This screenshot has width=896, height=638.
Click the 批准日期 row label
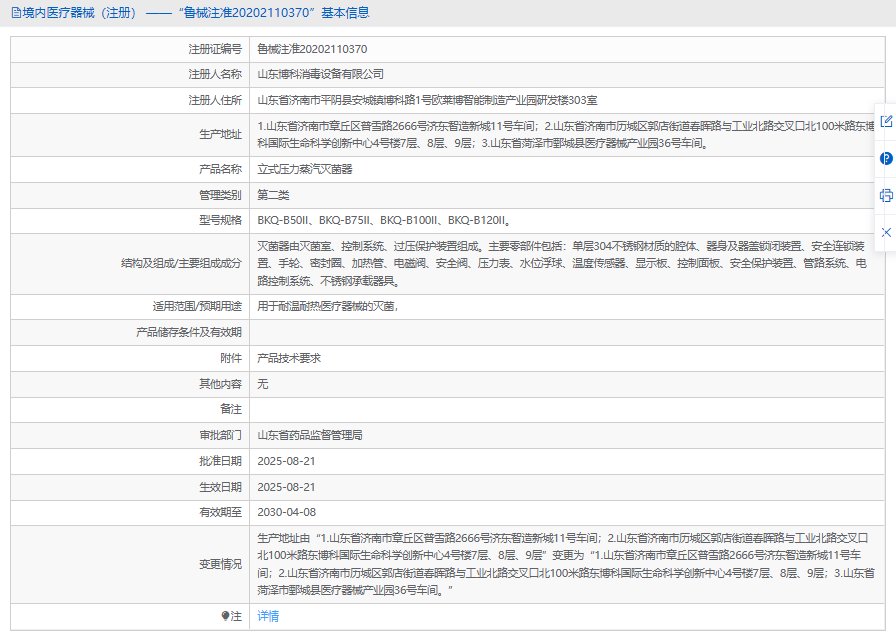click(221, 461)
